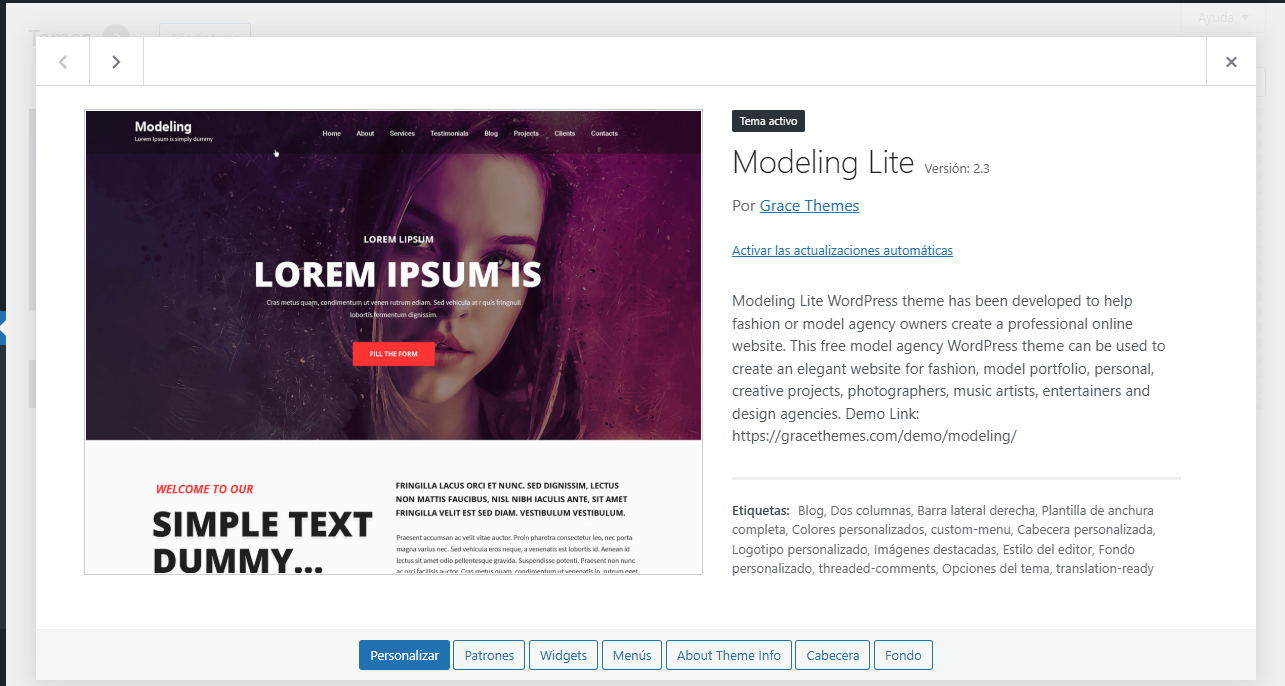Open the Ayuda dropdown behind the overlay
This screenshot has height=686, width=1285.
click(1222, 17)
